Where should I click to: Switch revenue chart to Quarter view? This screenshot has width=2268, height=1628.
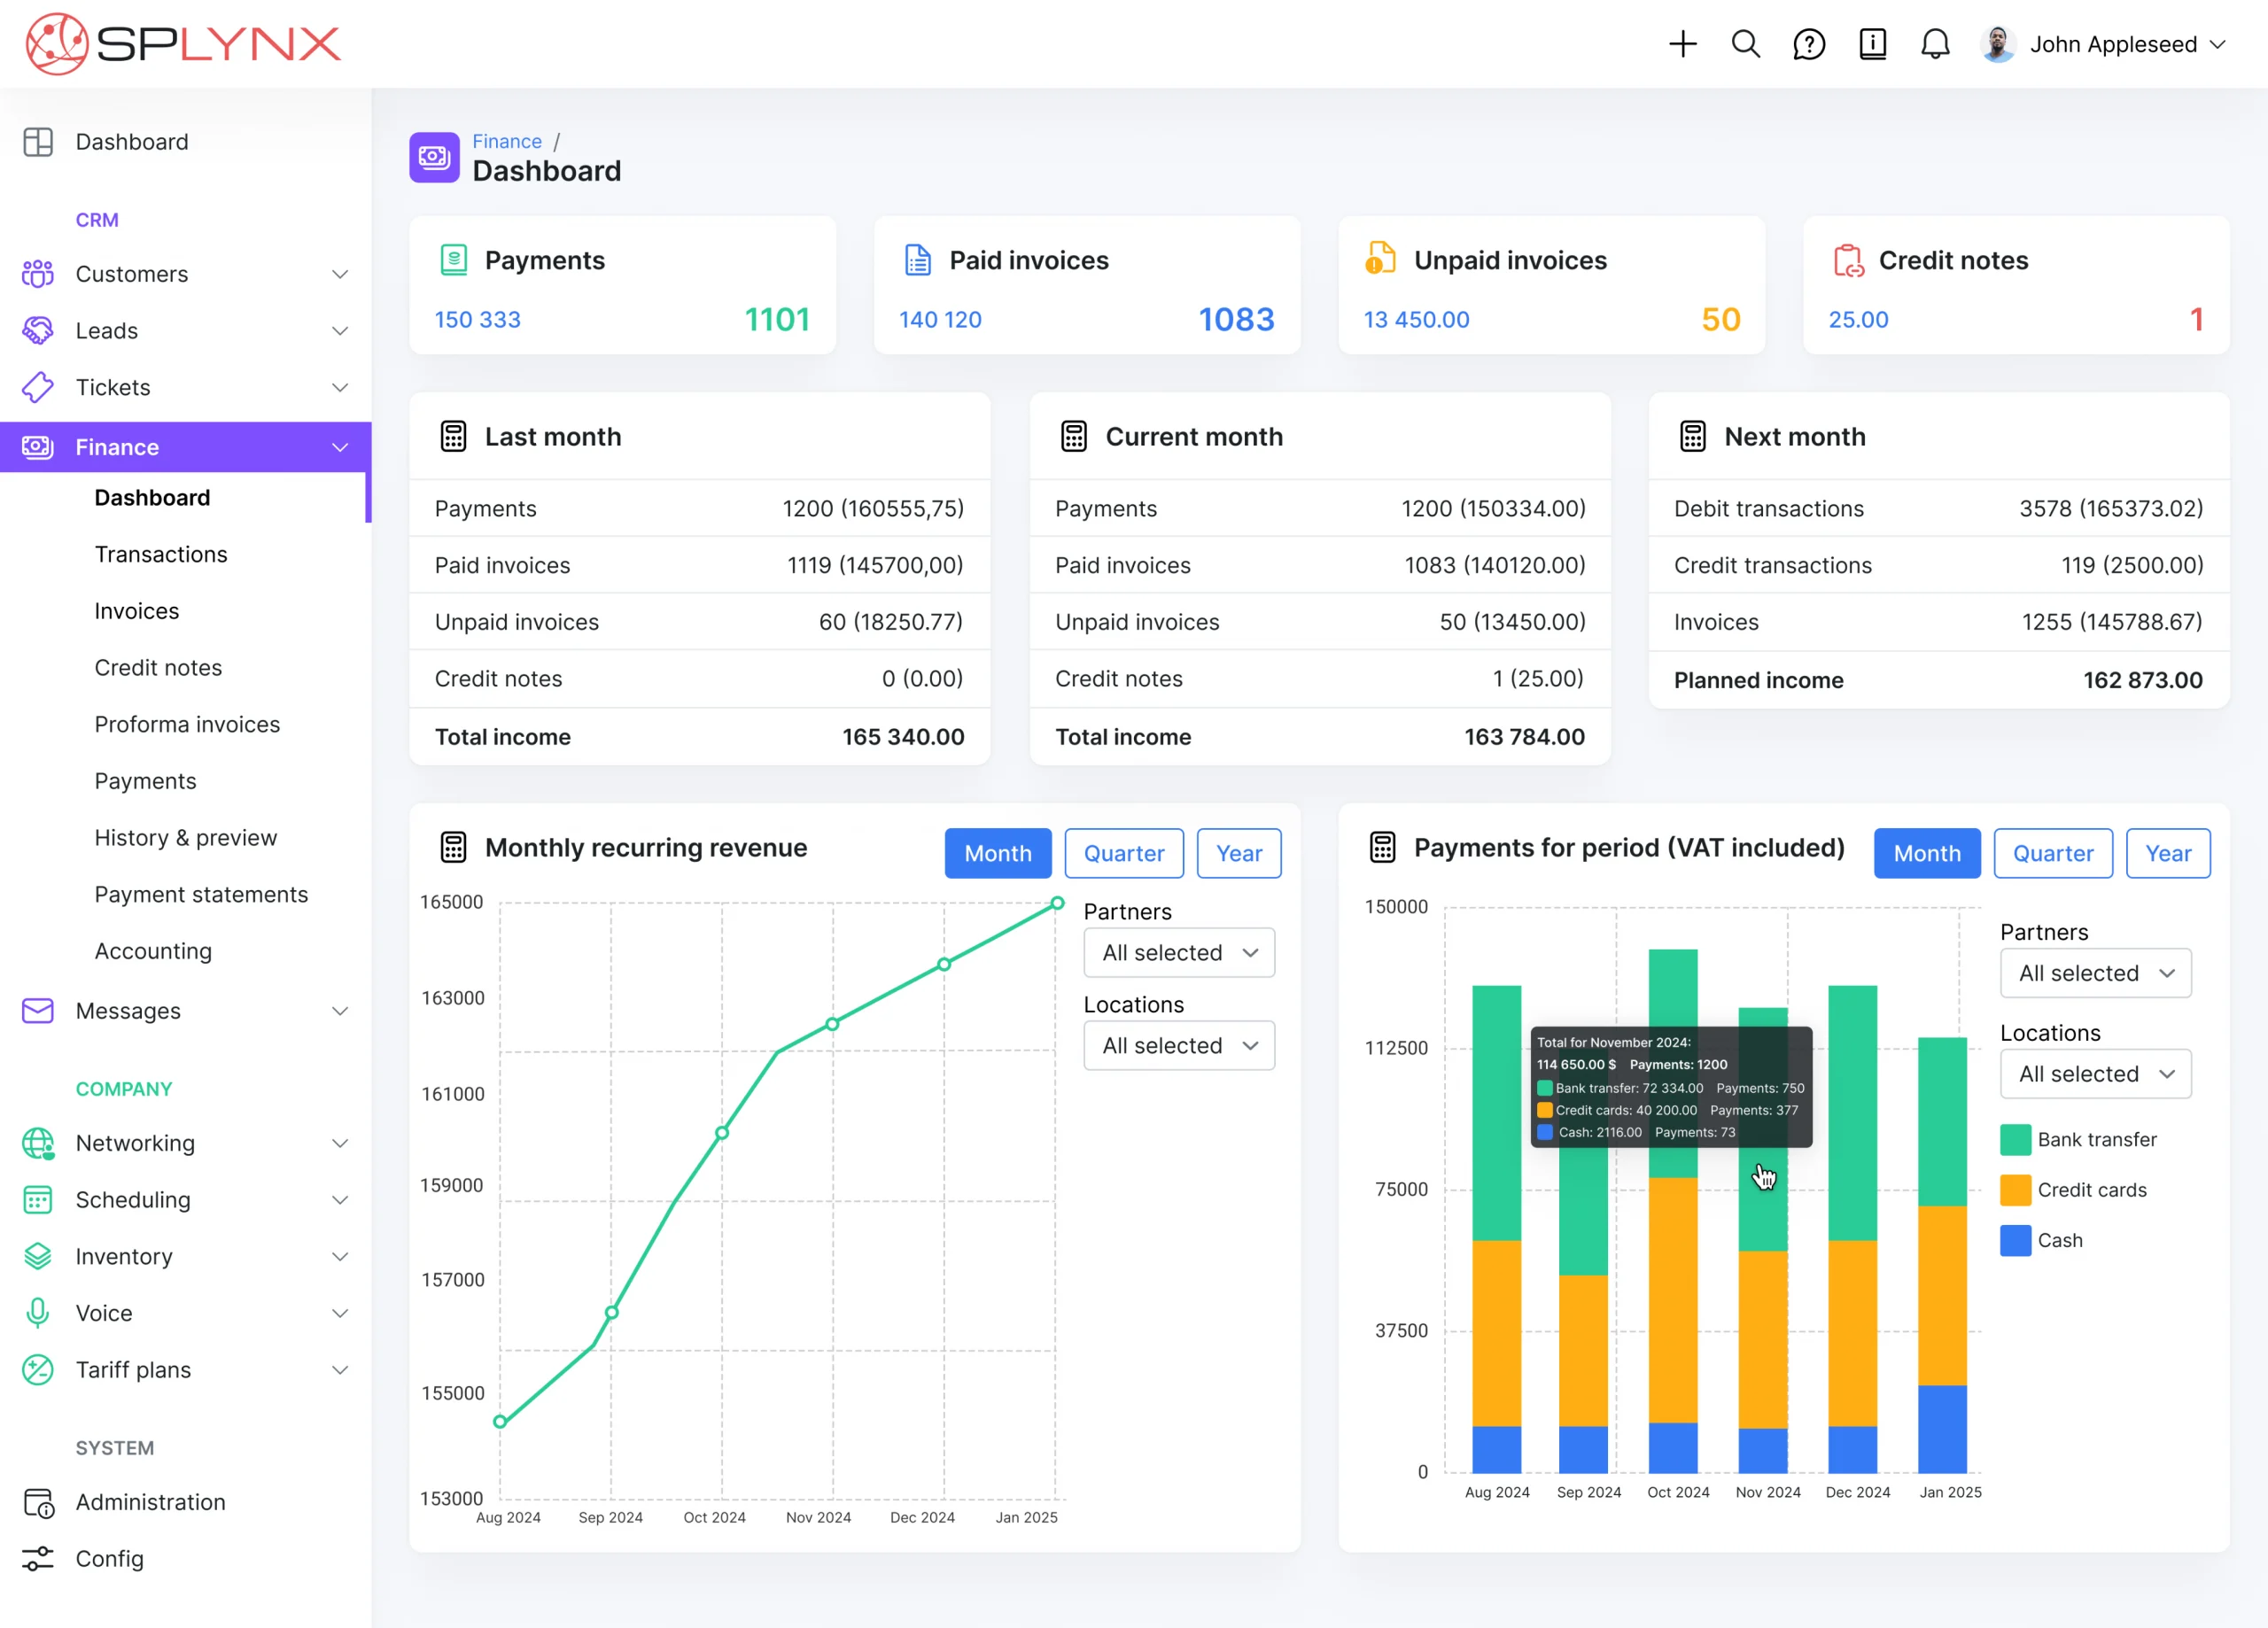click(1124, 853)
